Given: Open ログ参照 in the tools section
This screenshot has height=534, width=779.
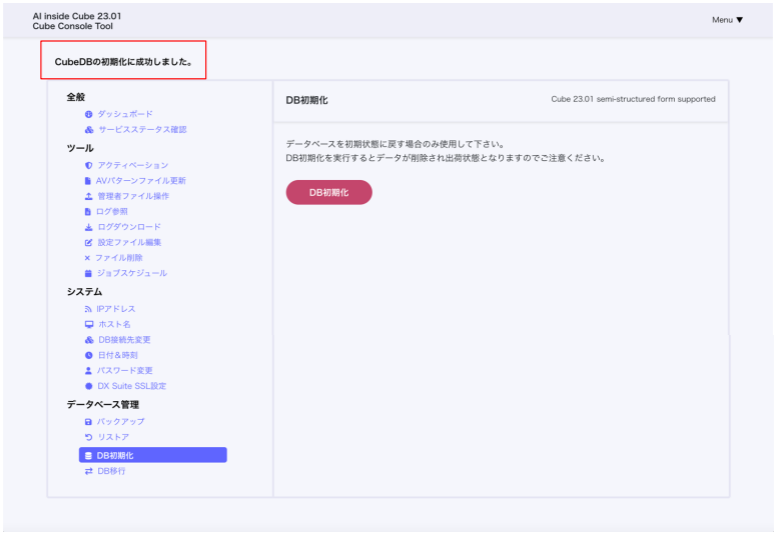Looking at the screenshot, I should (x=113, y=212).
